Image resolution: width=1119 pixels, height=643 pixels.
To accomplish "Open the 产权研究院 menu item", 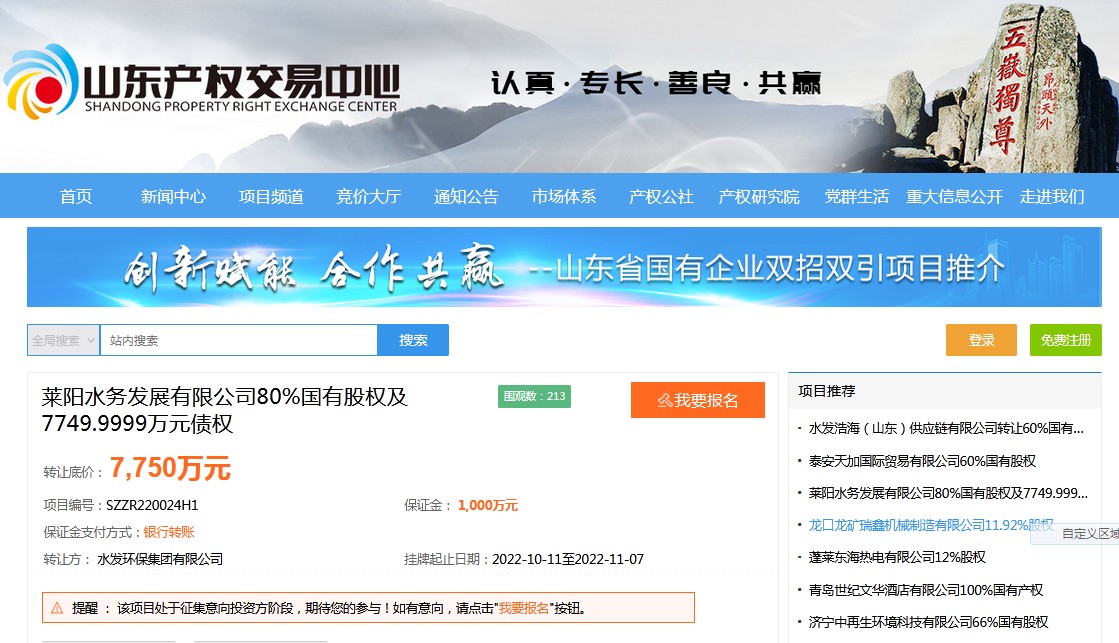I will pos(759,196).
